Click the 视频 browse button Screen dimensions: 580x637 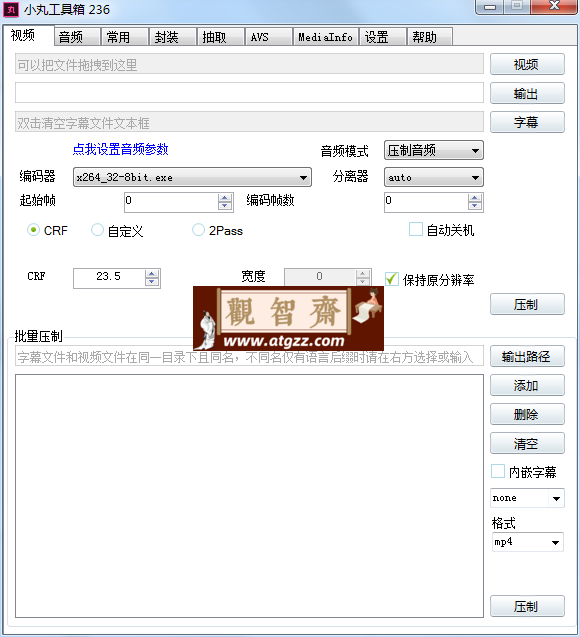pyautogui.click(x=527, y=64)
